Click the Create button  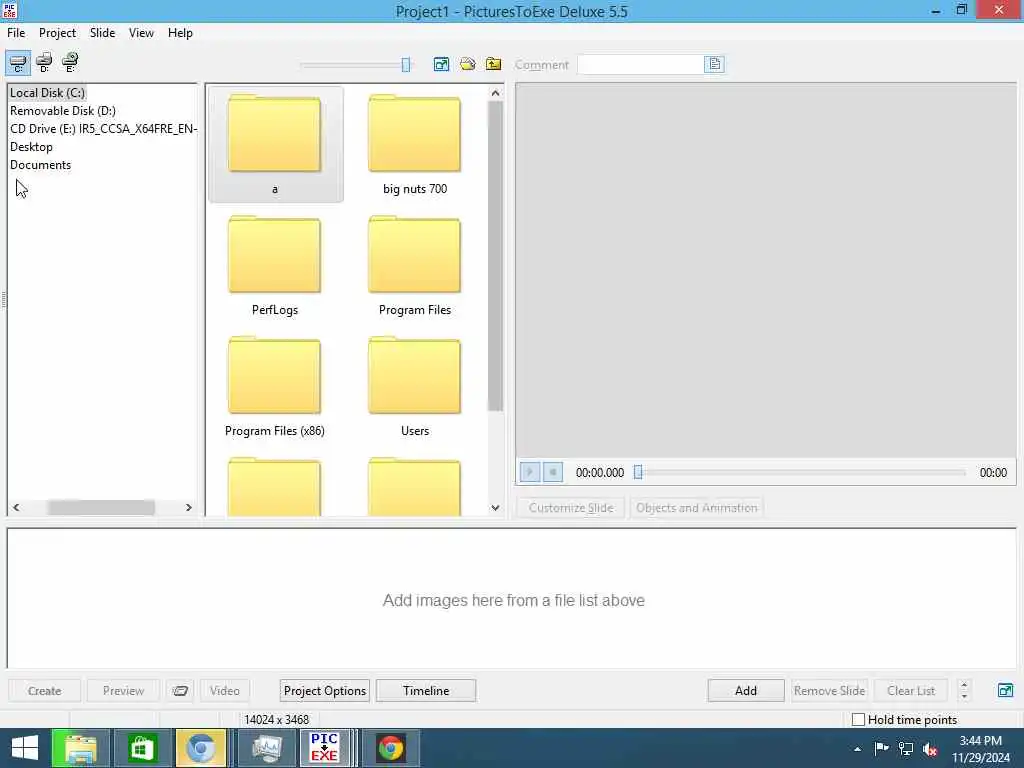(44, 690)
